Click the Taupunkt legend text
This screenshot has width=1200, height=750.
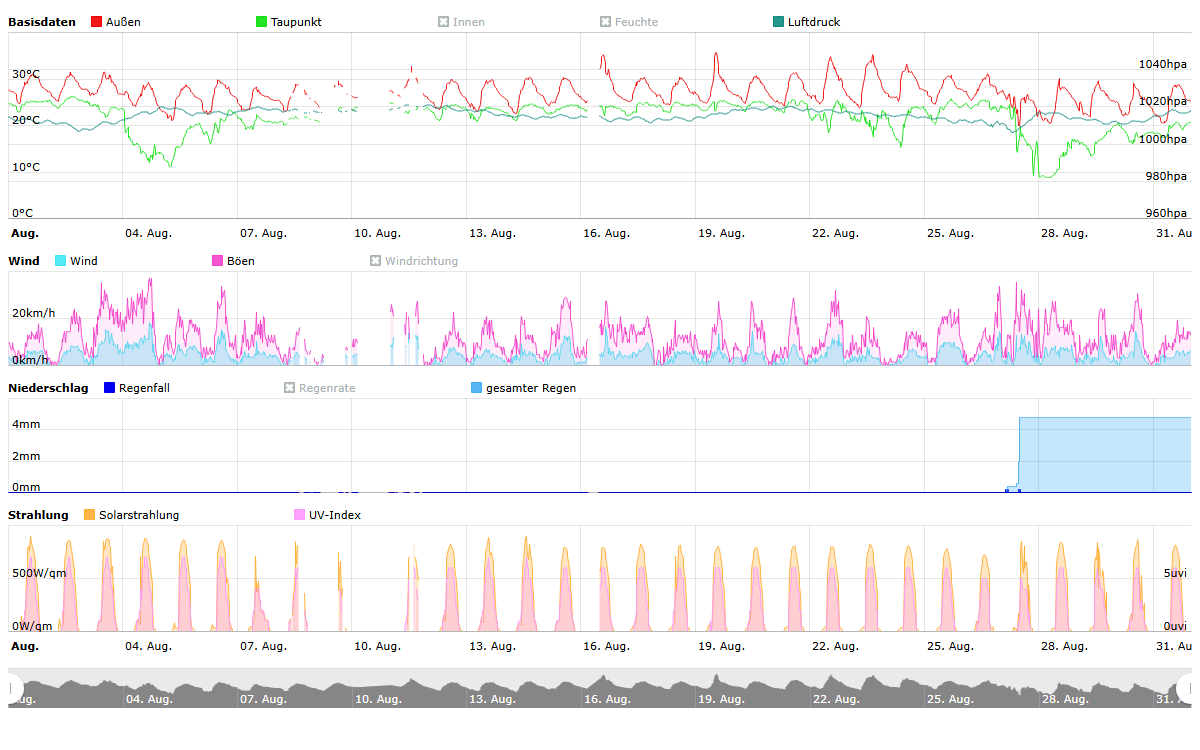pos(296,22)
